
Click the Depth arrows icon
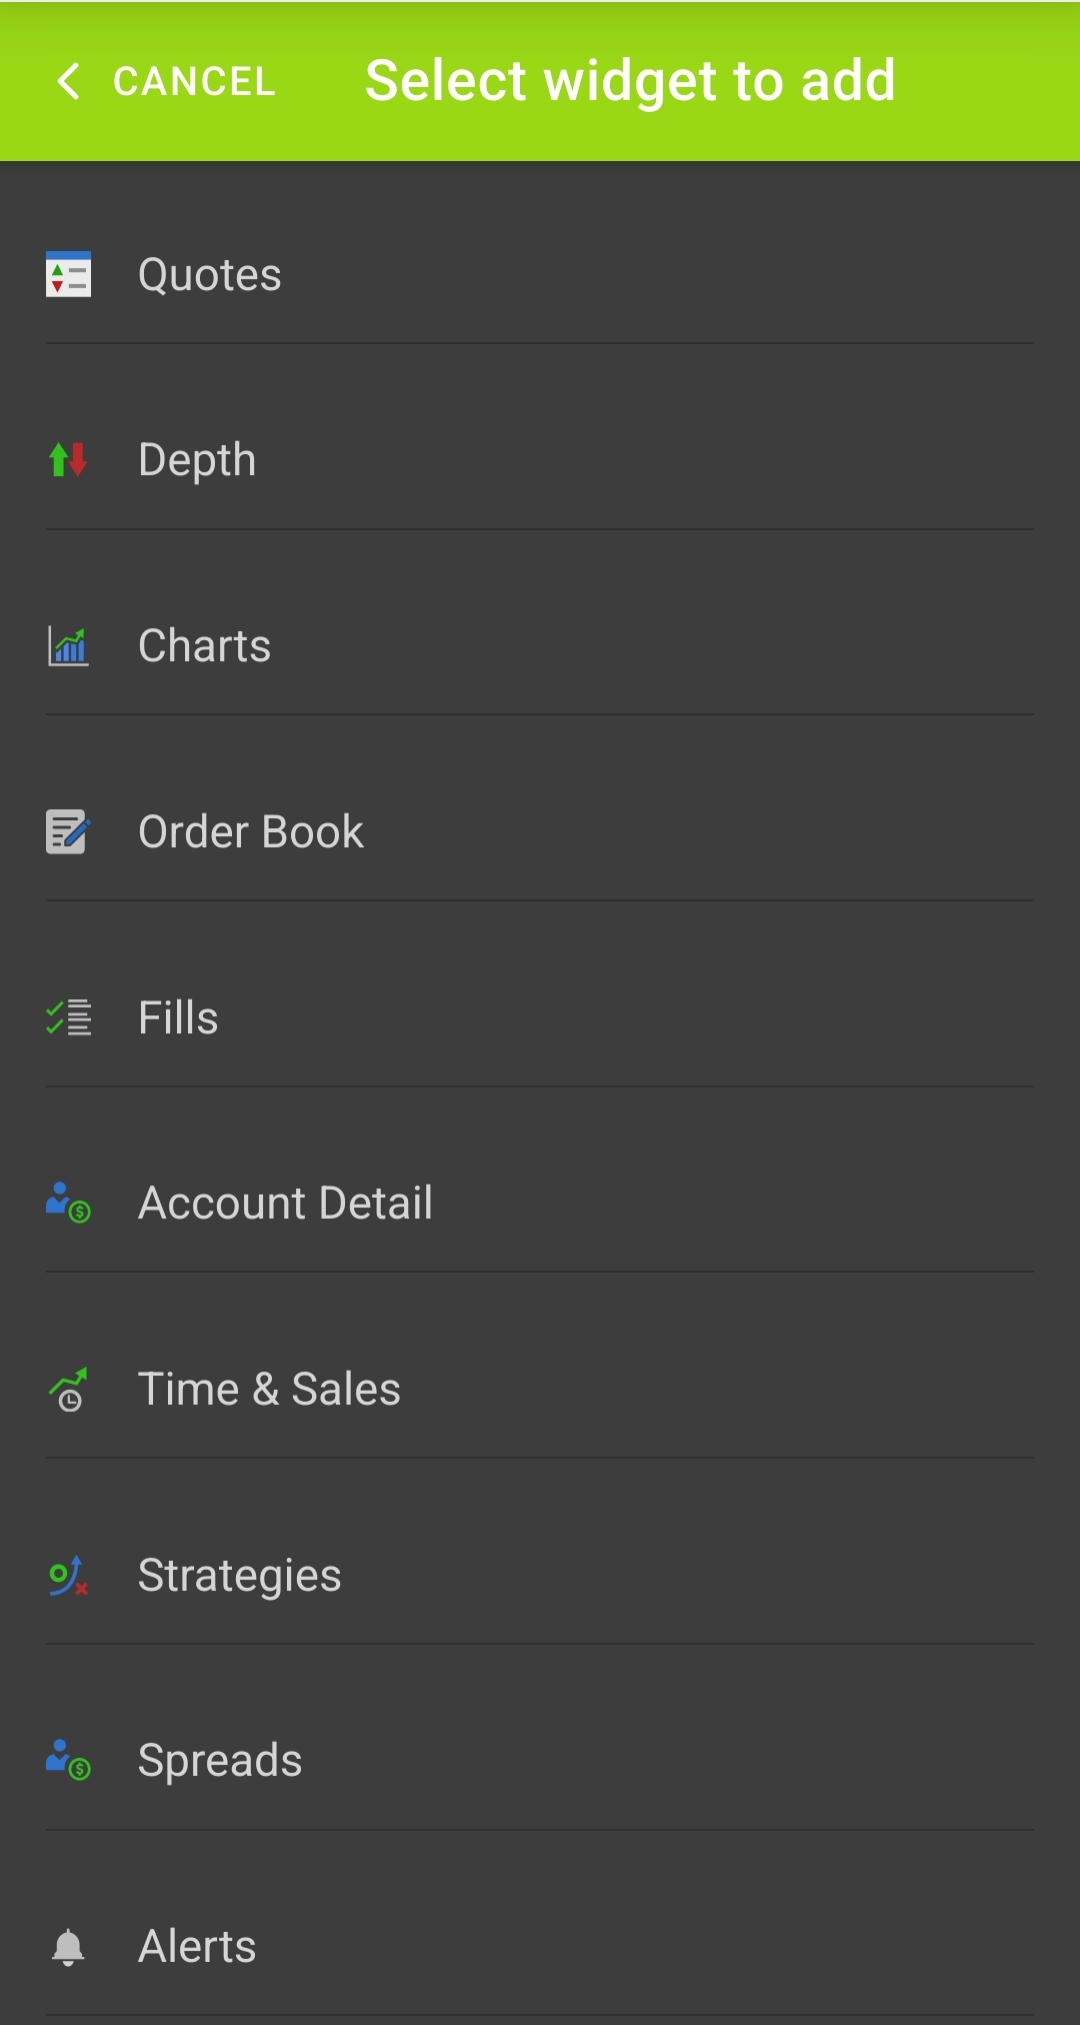tap(68, 460)
